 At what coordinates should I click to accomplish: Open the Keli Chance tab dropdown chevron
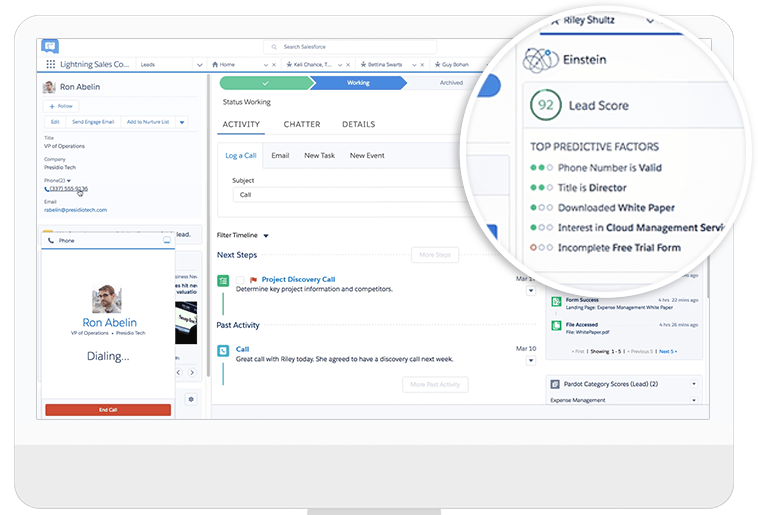[x=340, y=65]
